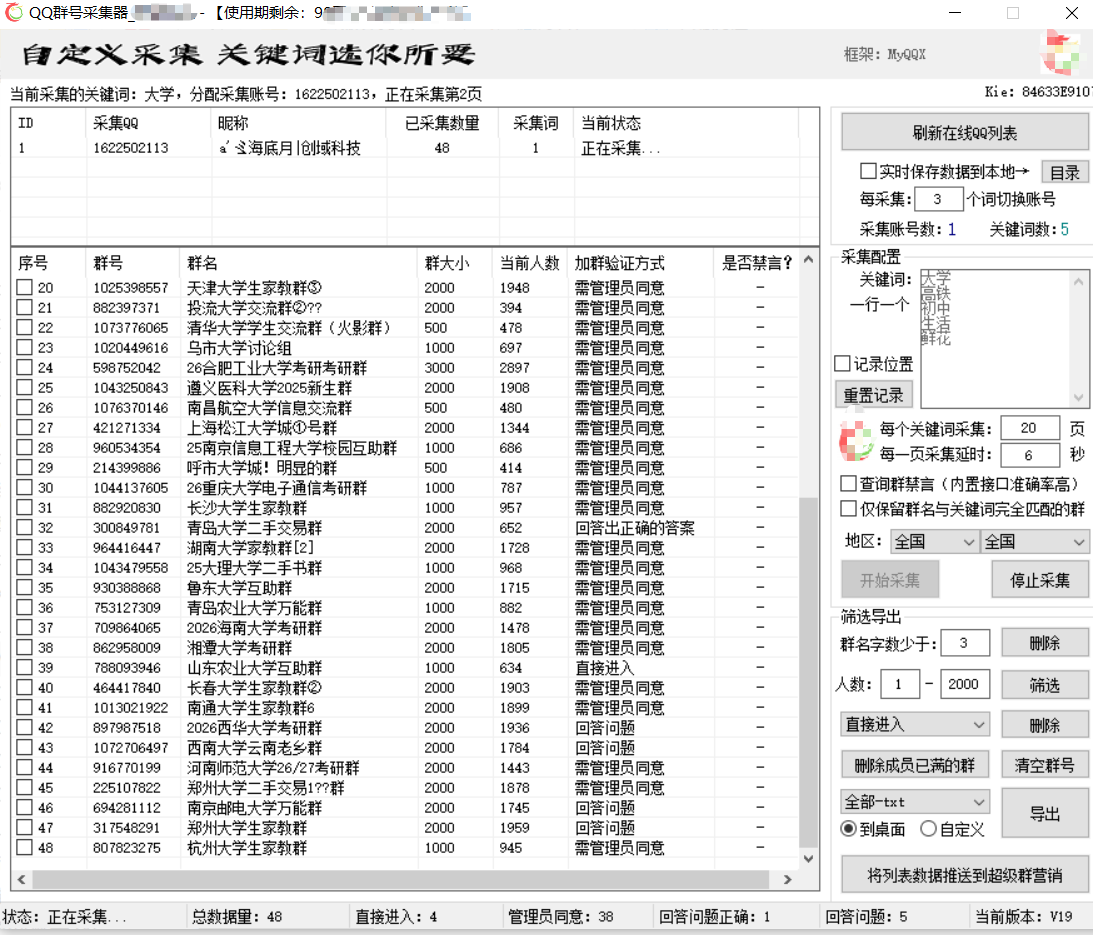The image size is (1093, 935).
Task: Click the minimum 人数 input showing 1
Action: point(900,684)
